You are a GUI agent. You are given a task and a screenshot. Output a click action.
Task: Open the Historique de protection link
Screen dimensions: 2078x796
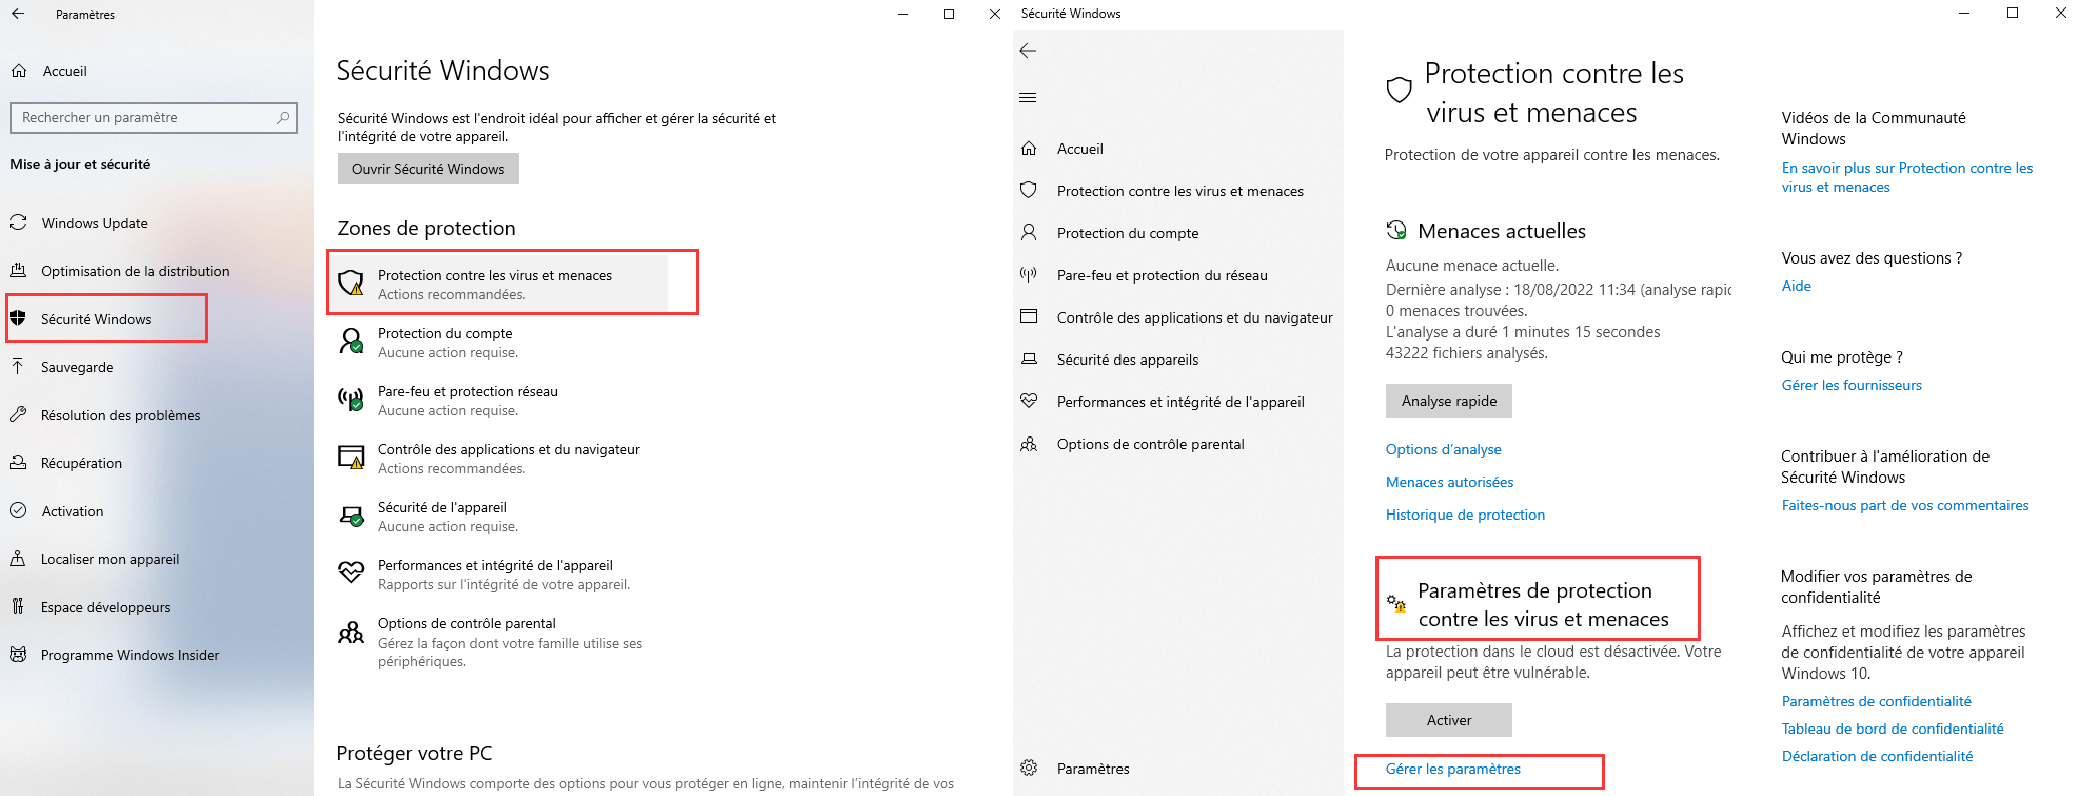point(1465,515)
